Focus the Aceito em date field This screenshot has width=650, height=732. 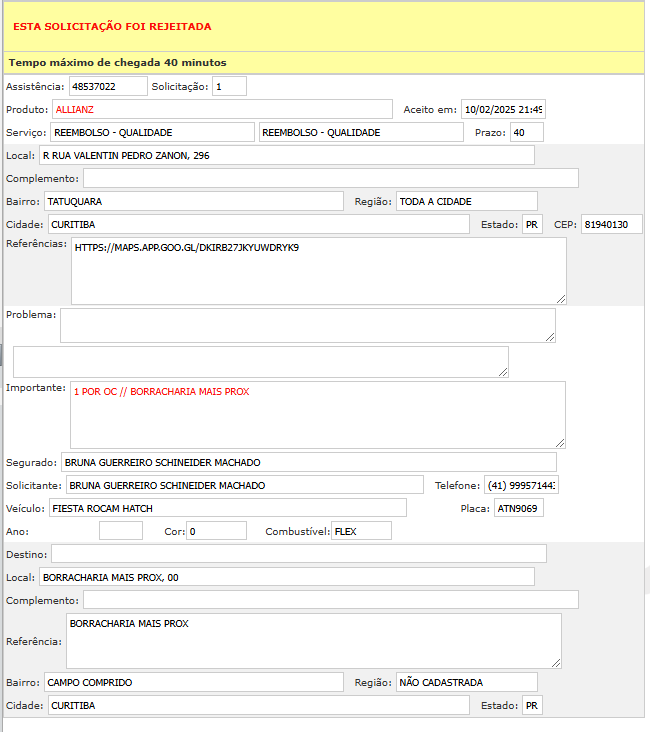pyautogui.click(x=502, y=110)
